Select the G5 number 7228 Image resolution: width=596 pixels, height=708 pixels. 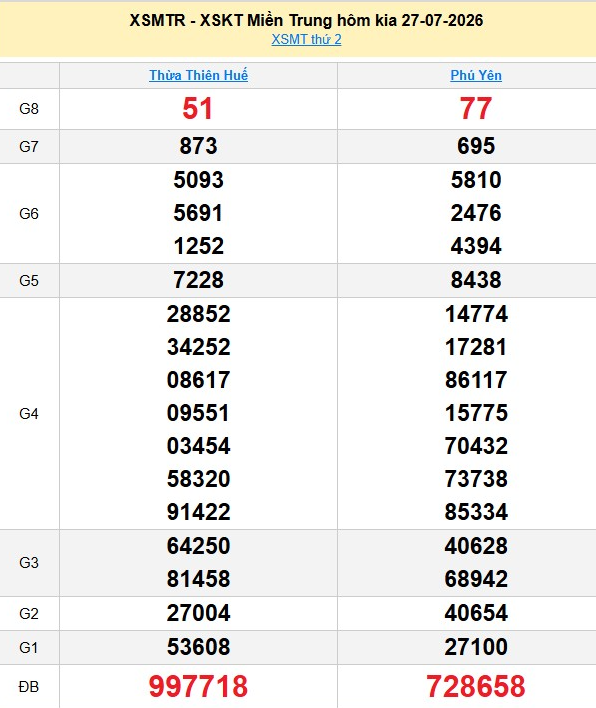[198, 280]
